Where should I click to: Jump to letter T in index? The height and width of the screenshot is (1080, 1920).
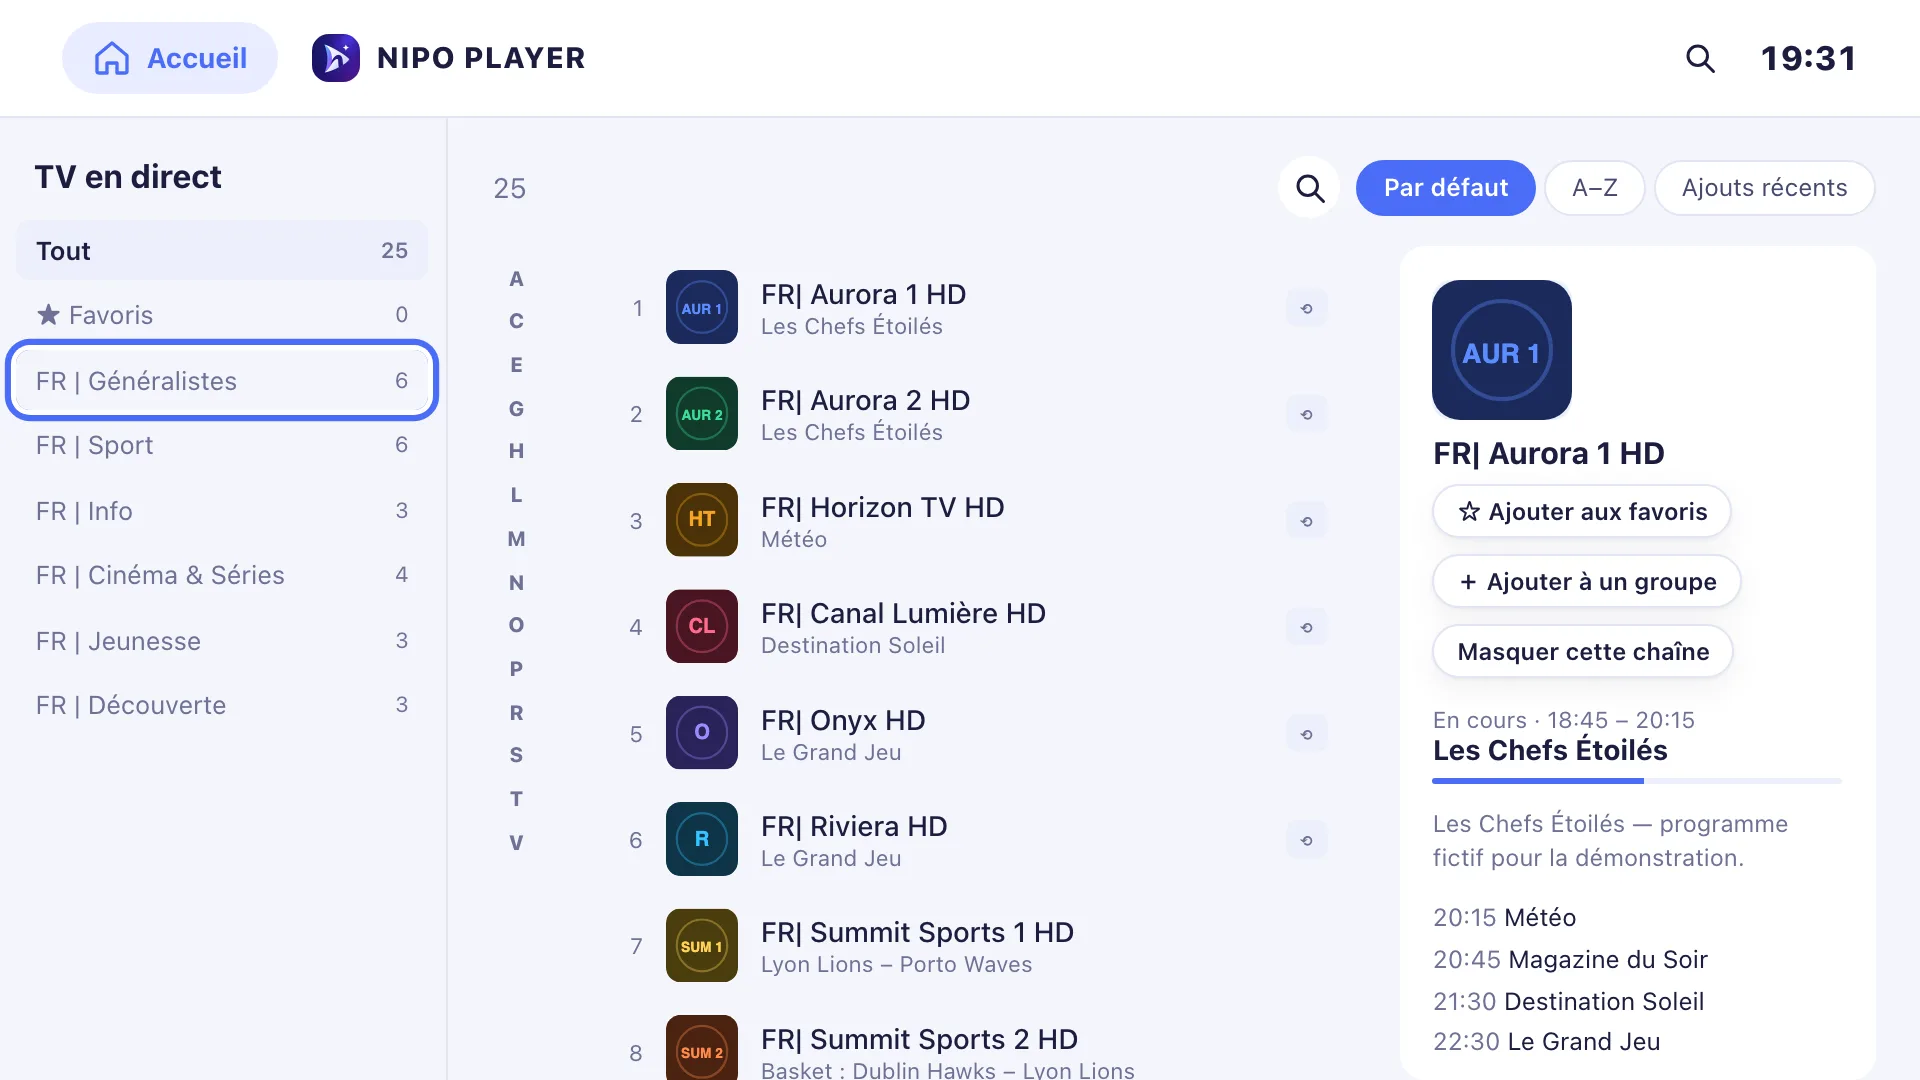click(516, 799)
